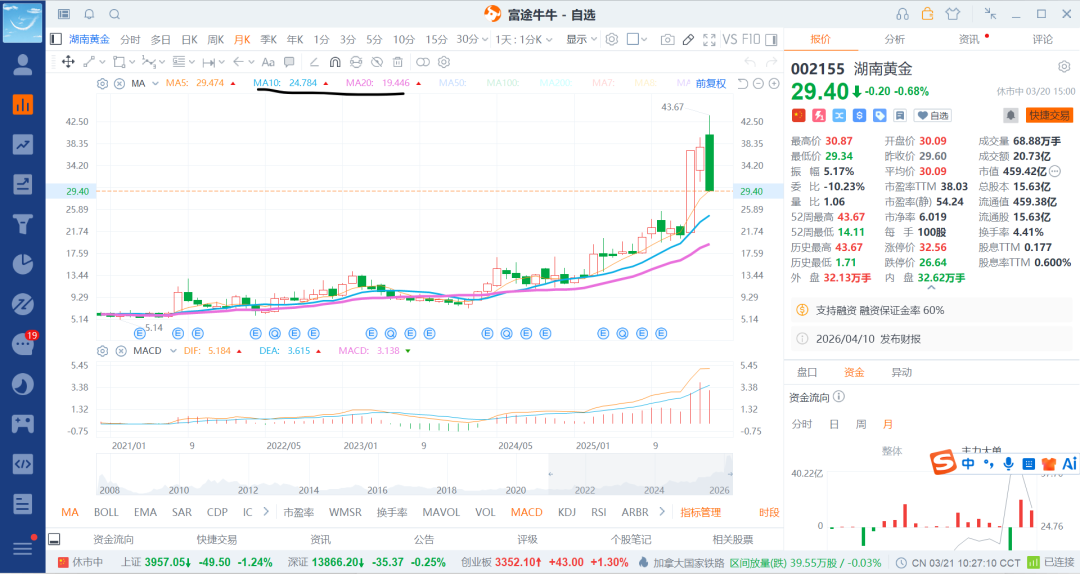Open the orange wallet icon
The width and height of the screenshot is (1080, 574).
coord(927,14)
